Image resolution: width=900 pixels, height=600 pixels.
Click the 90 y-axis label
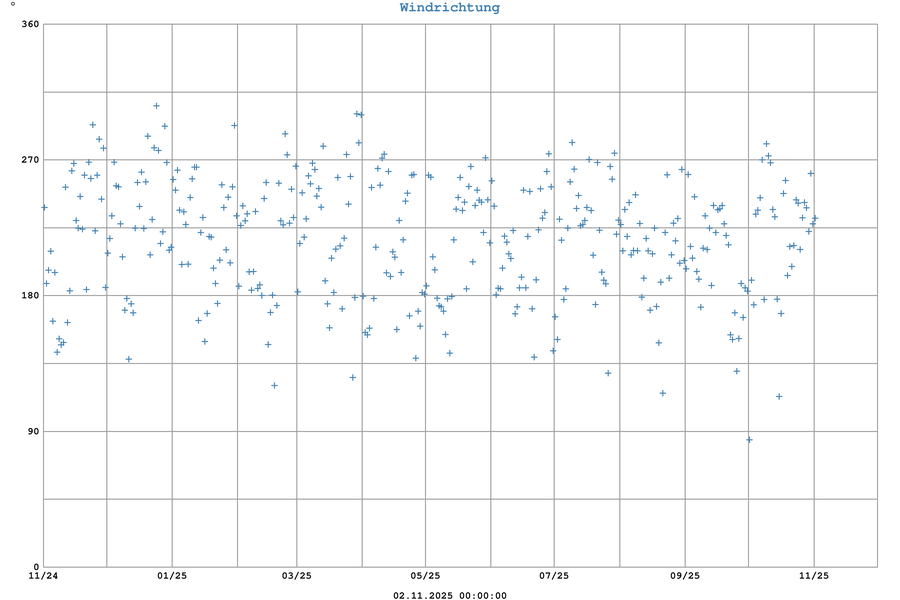pos(32,431)
